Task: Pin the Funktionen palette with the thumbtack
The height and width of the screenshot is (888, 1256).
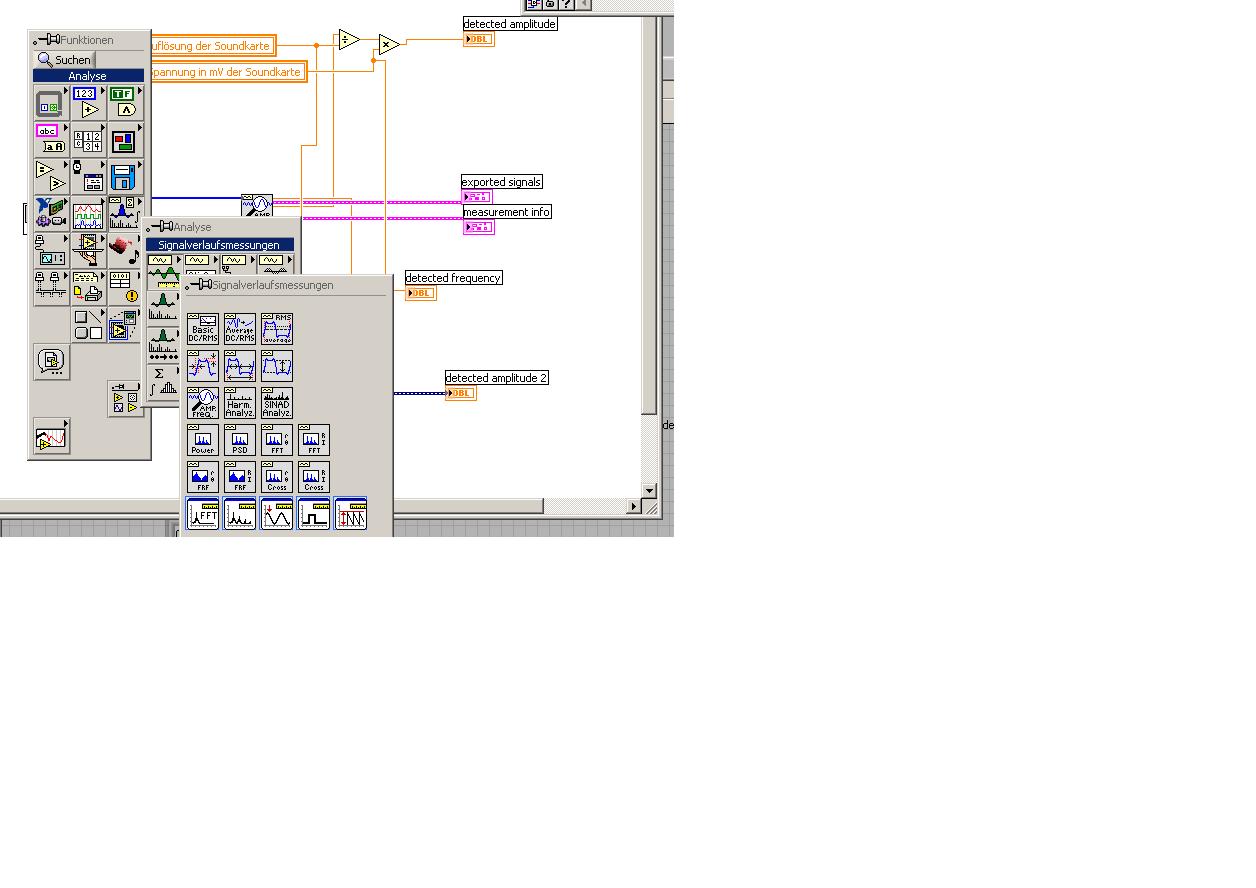Action: [46, 40]
